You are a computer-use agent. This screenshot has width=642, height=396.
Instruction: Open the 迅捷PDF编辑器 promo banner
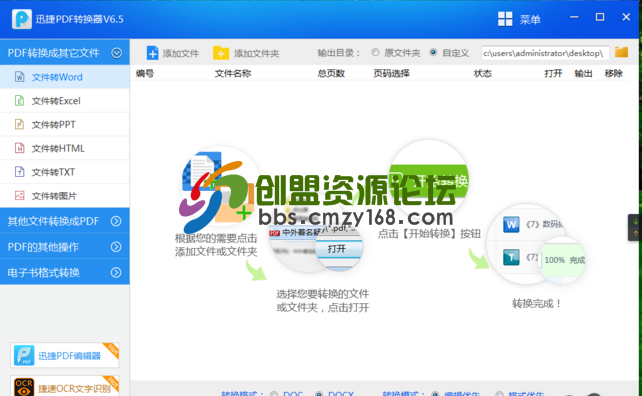[x=65, y=355]
